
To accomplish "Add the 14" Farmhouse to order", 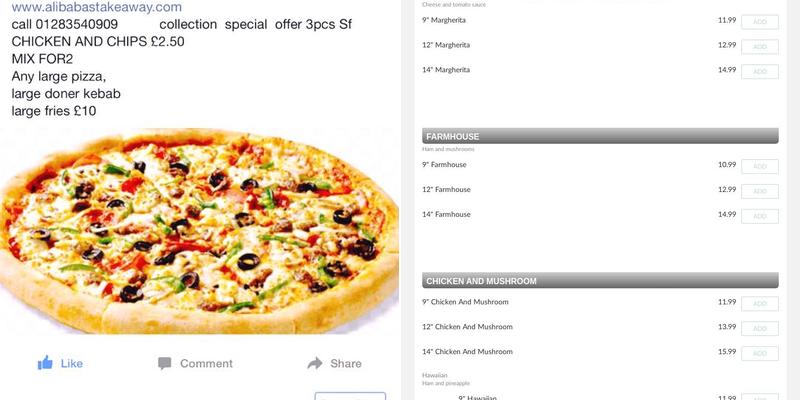I will tap(760, 216).
